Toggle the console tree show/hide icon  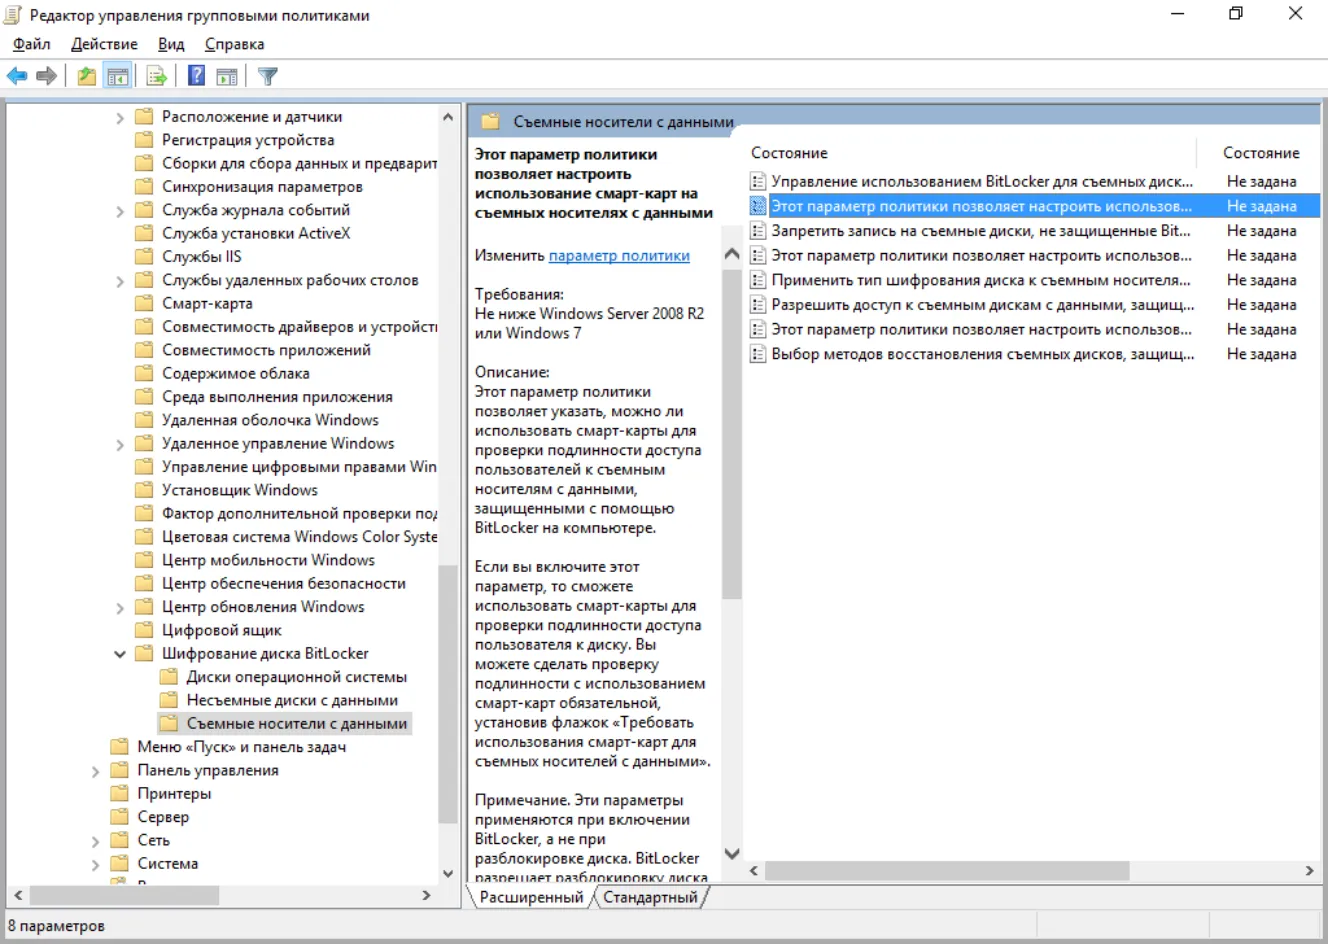click(118, 76)
